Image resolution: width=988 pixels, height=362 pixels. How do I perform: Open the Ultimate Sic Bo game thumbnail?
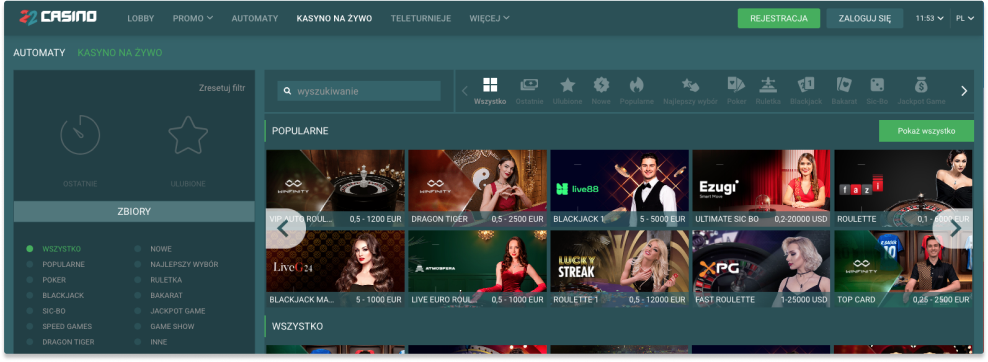click(x=761, y=188)
